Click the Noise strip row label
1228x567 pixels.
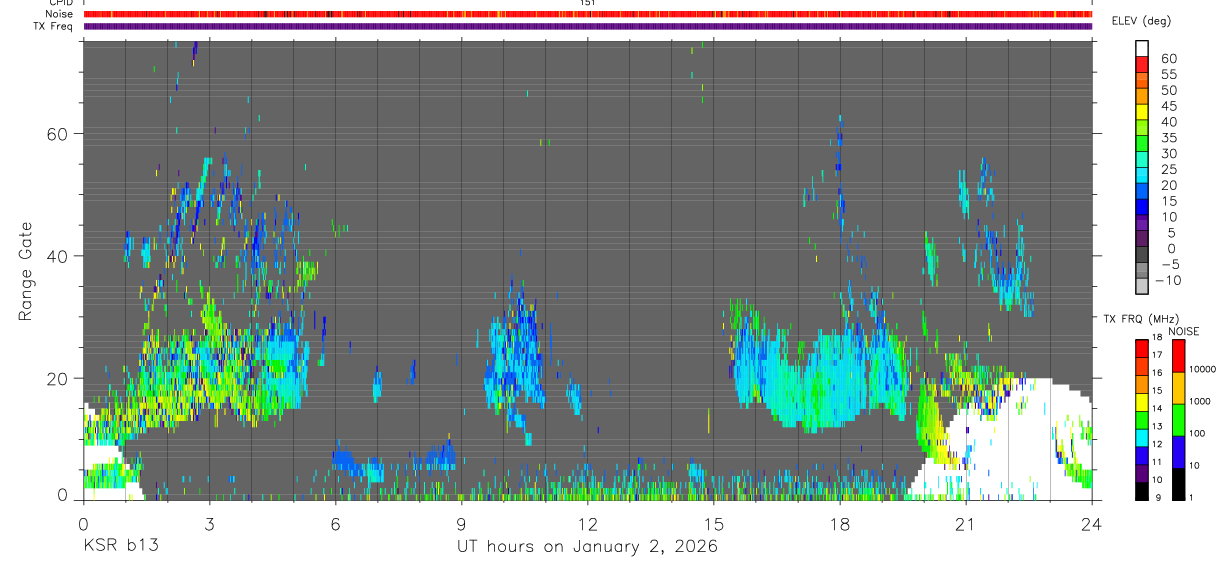click(58, 14)
